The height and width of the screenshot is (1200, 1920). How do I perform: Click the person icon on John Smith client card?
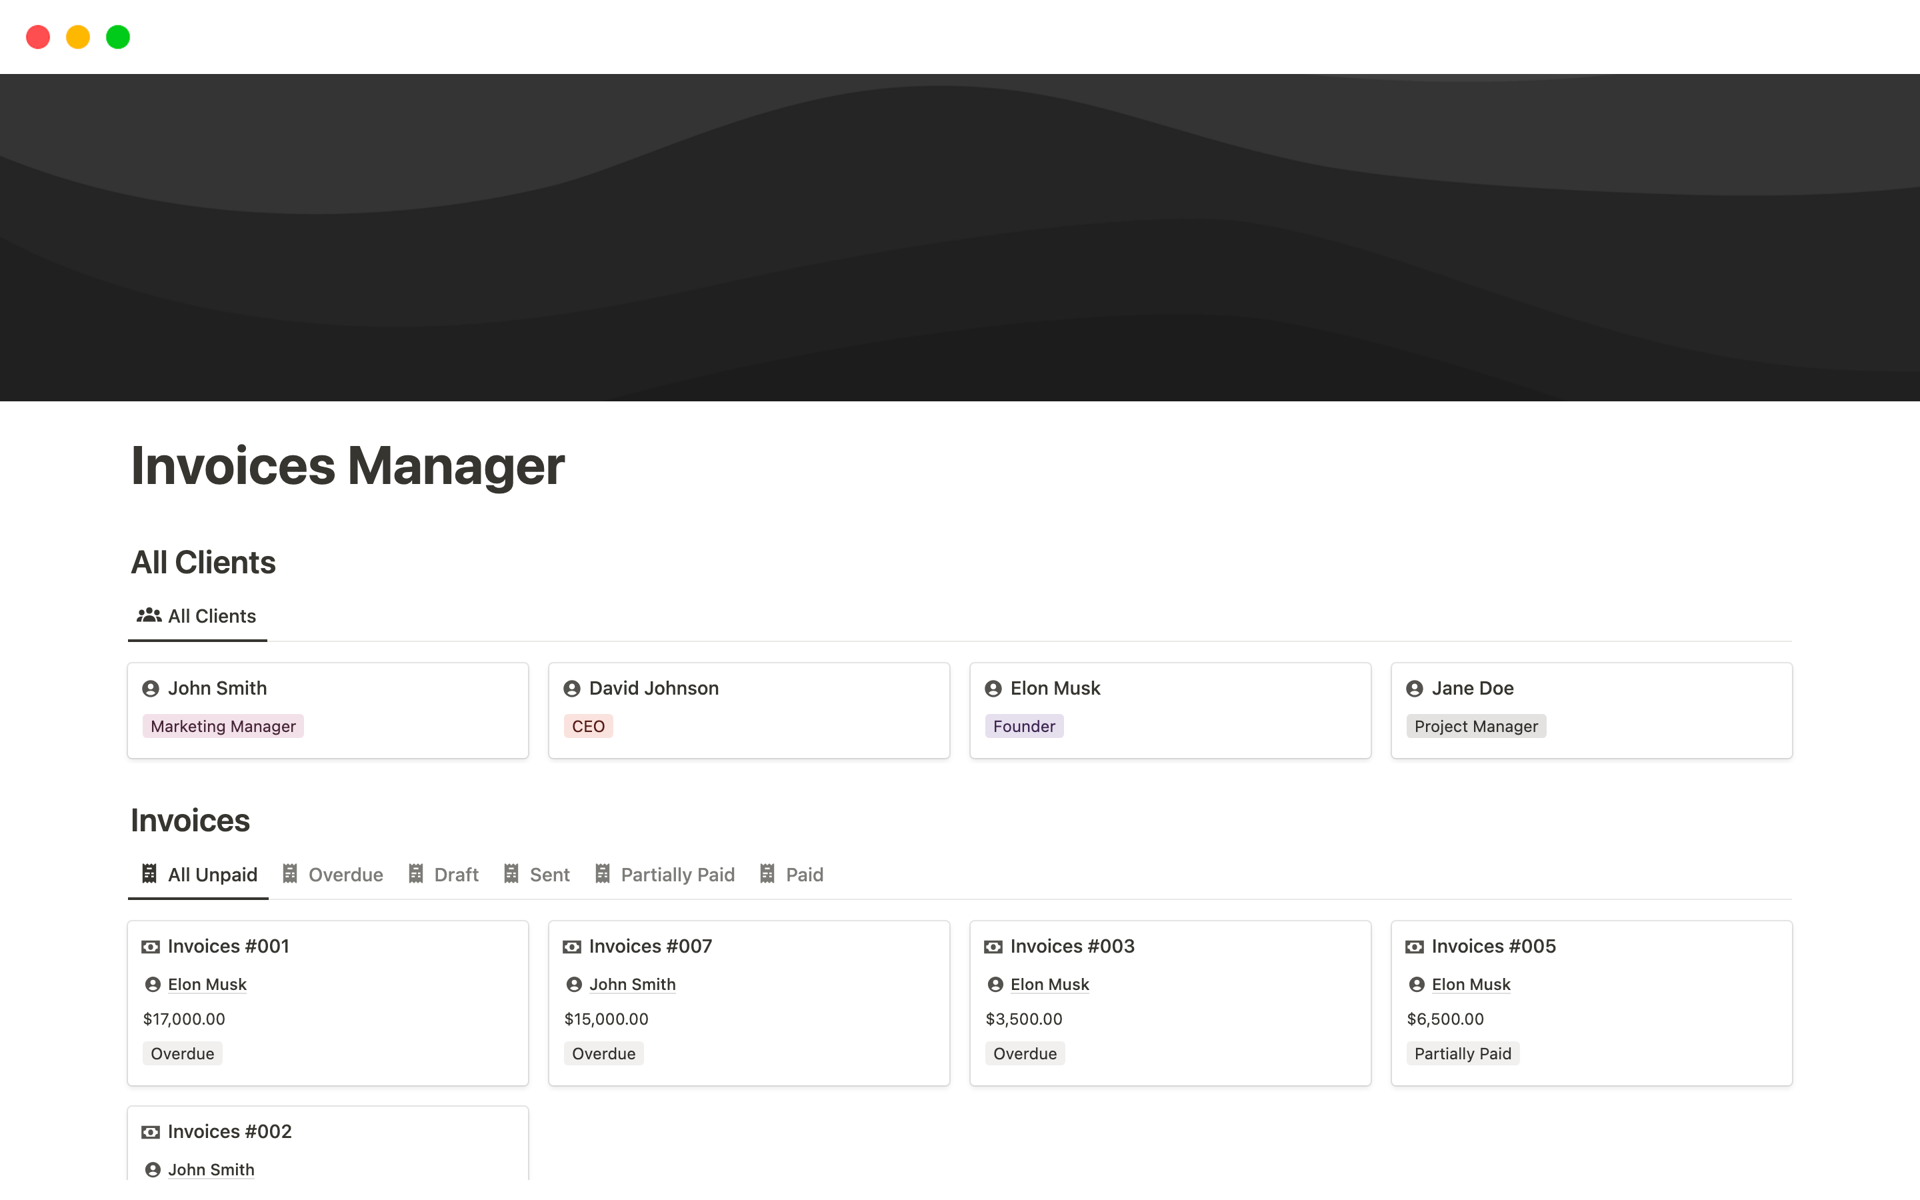(x=151, y=688)
